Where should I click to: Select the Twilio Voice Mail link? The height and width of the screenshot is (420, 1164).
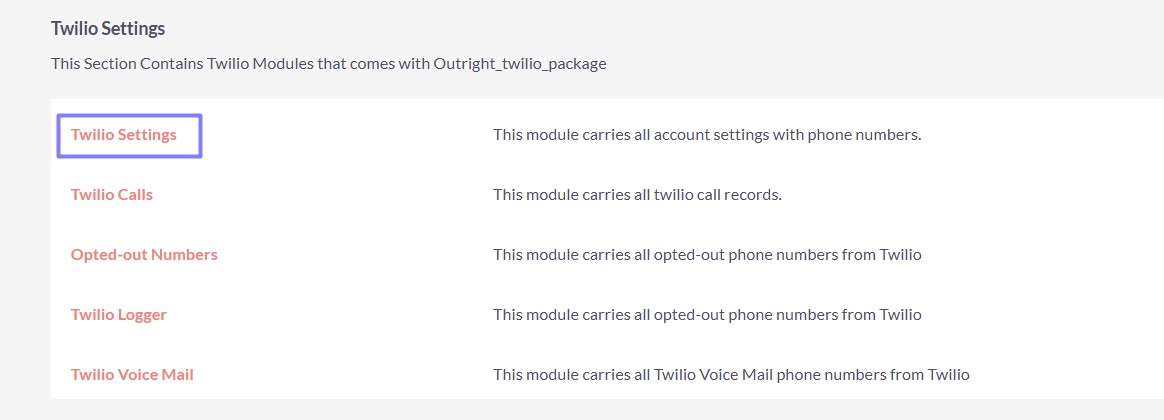[x=132, y=375]
